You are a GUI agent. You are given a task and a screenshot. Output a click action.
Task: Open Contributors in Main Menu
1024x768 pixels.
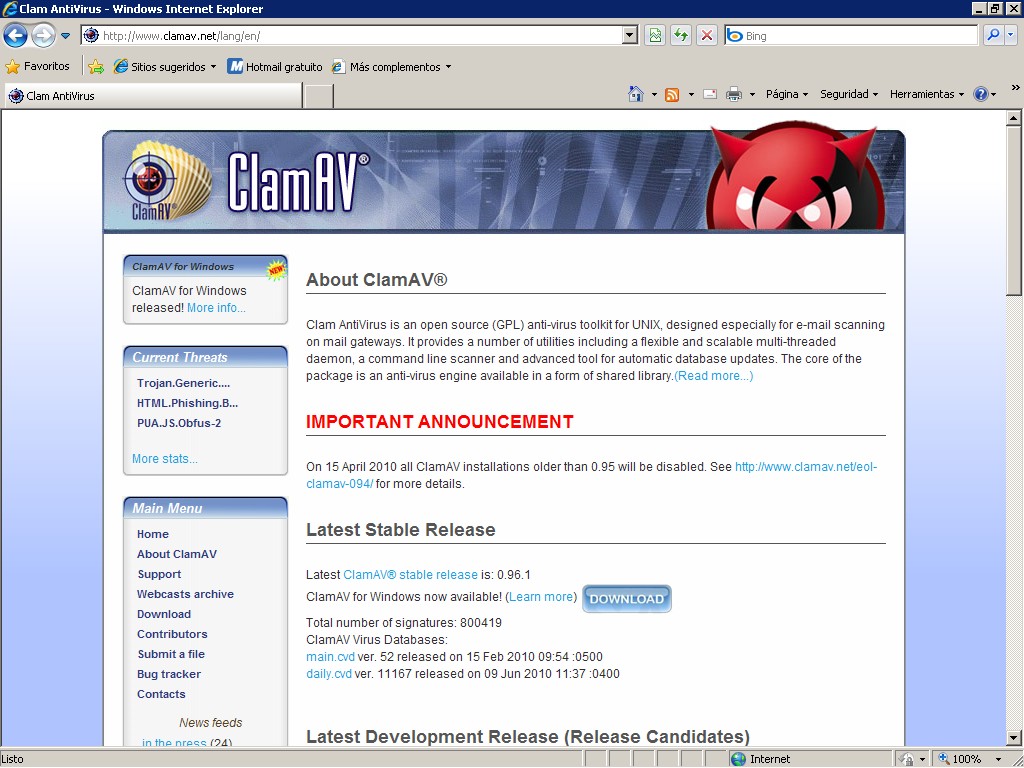[172, 634]
